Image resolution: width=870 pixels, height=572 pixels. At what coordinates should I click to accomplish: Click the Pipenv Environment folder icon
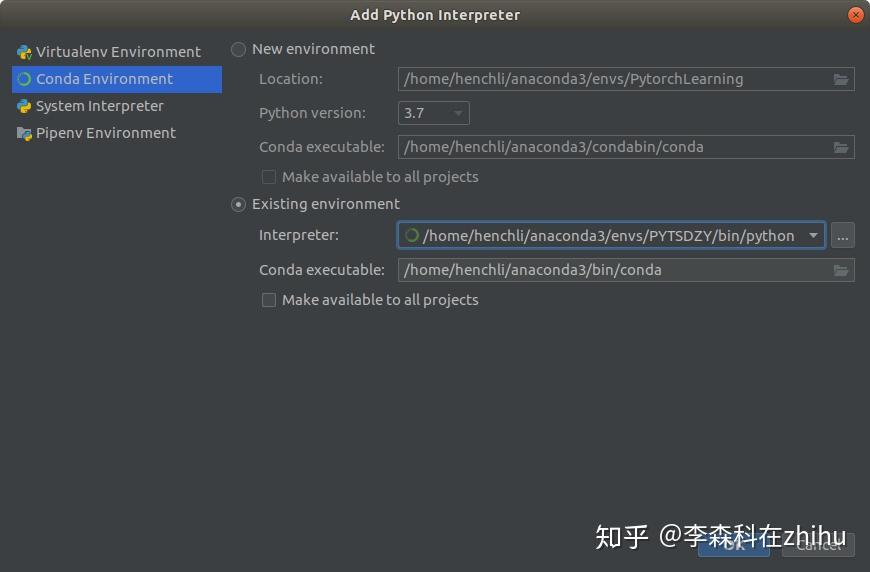[24, 134]
